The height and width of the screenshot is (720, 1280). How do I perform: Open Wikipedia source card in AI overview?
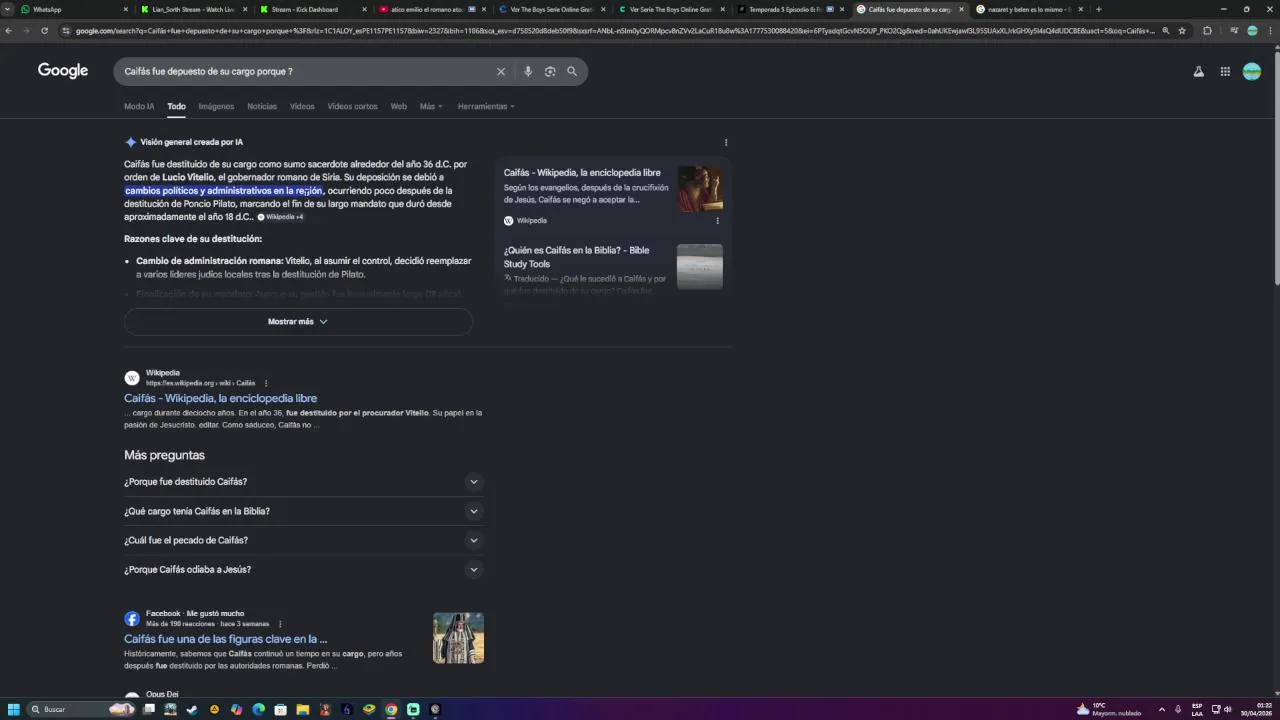pyautogui.click(x=613, y=195)
